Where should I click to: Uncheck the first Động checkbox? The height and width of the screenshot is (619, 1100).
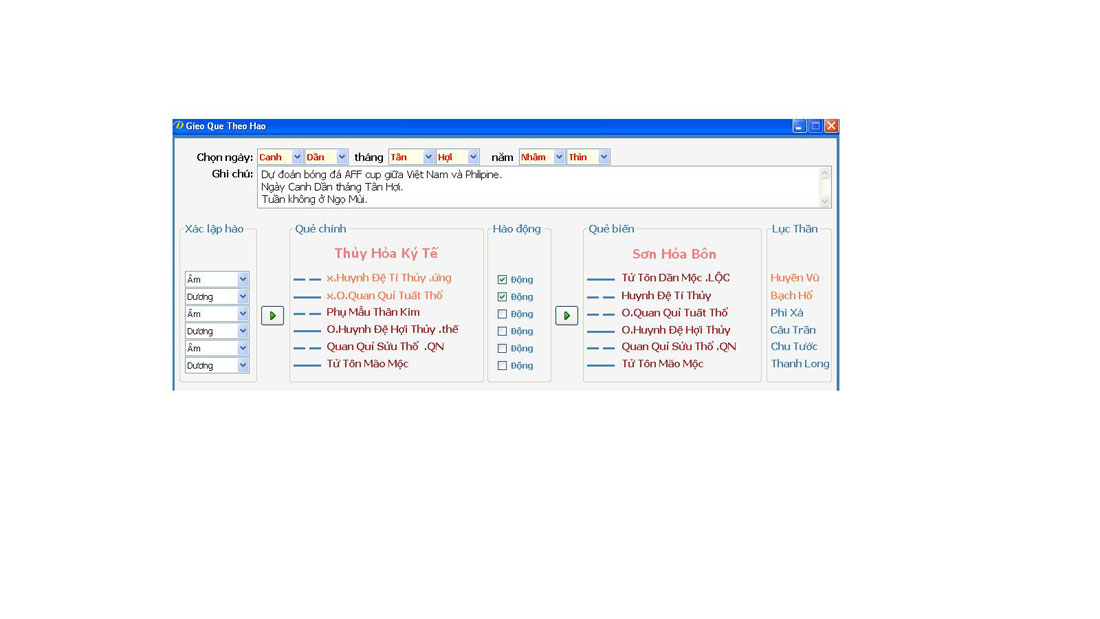tap(502, 280)
